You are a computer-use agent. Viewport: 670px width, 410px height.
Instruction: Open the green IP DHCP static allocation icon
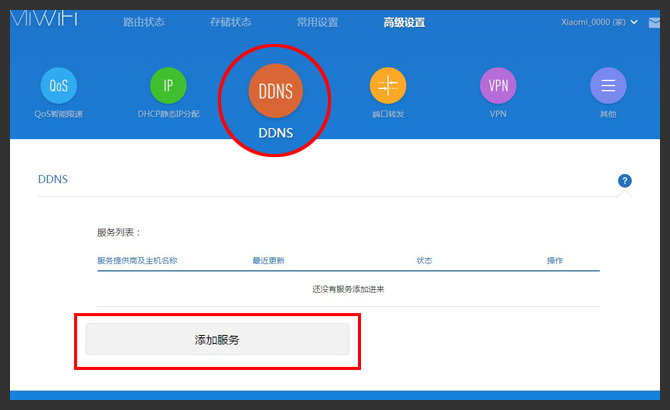click(168, 85)
